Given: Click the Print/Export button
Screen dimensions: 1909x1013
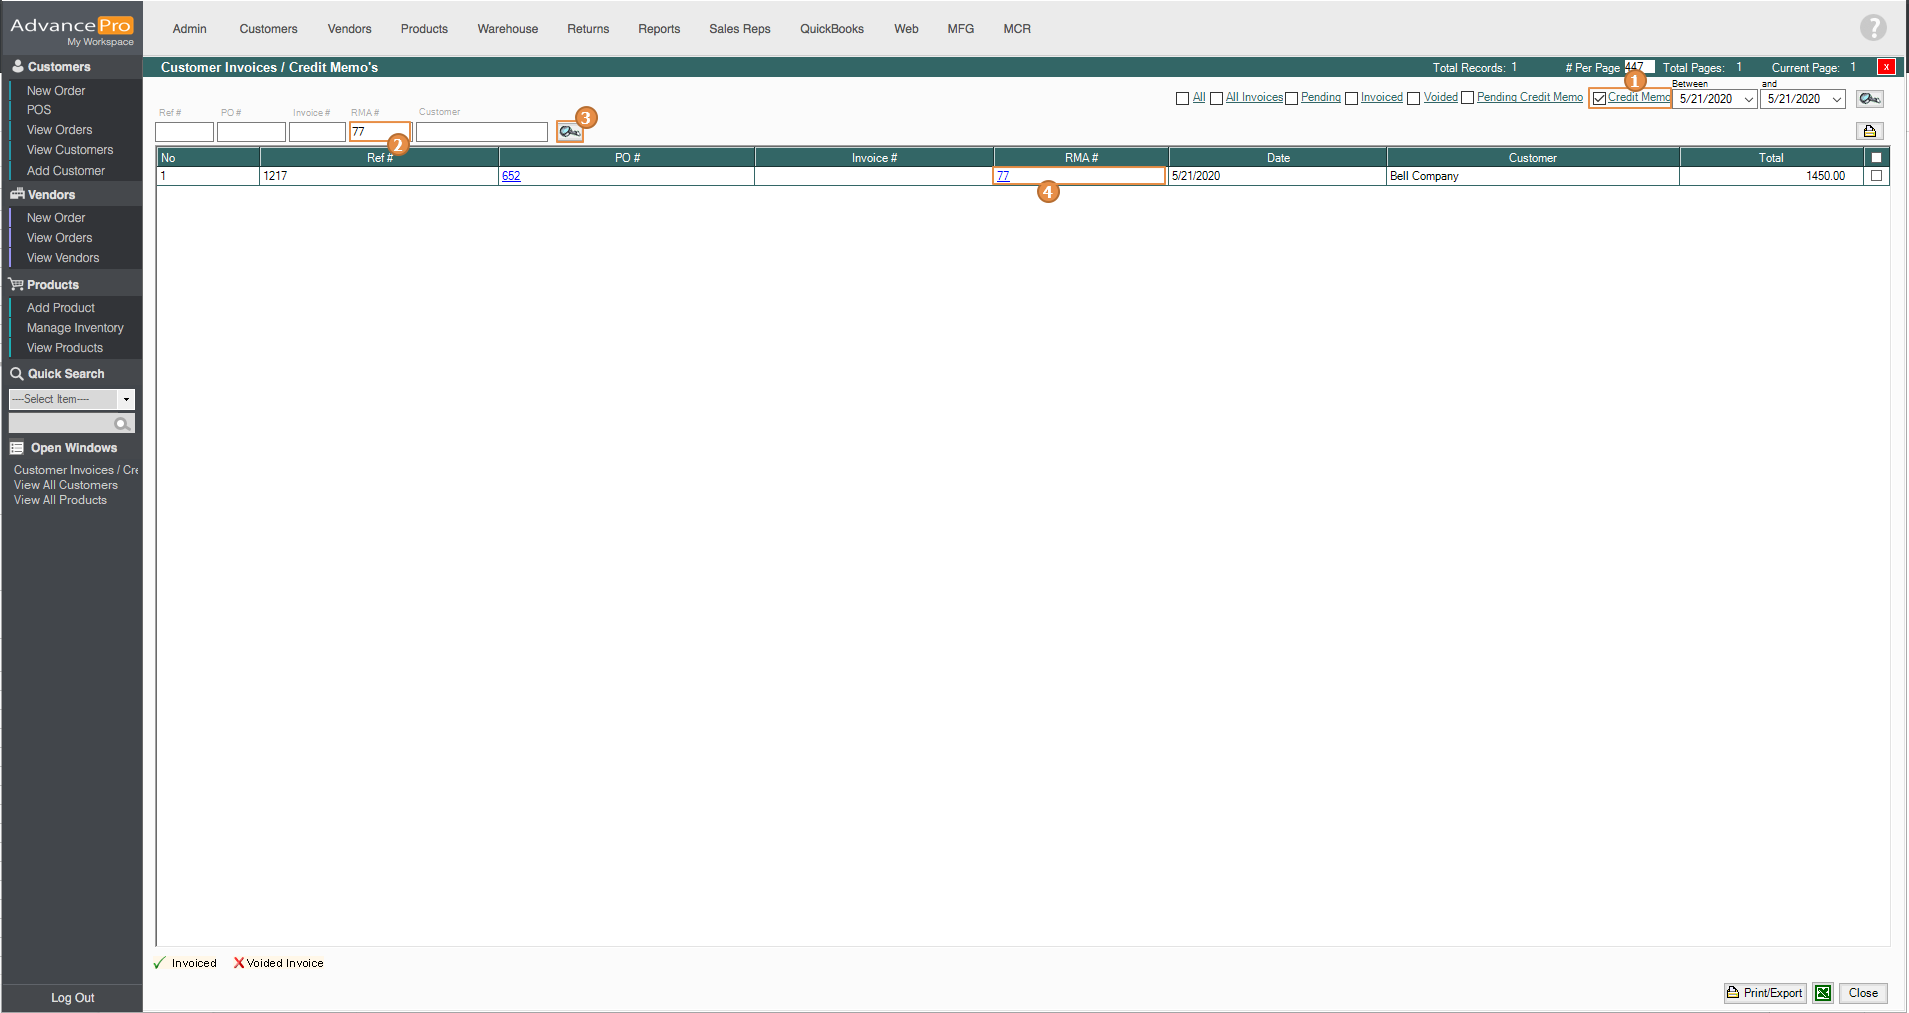Looking at the screenshot, I should click(1765, 993).
